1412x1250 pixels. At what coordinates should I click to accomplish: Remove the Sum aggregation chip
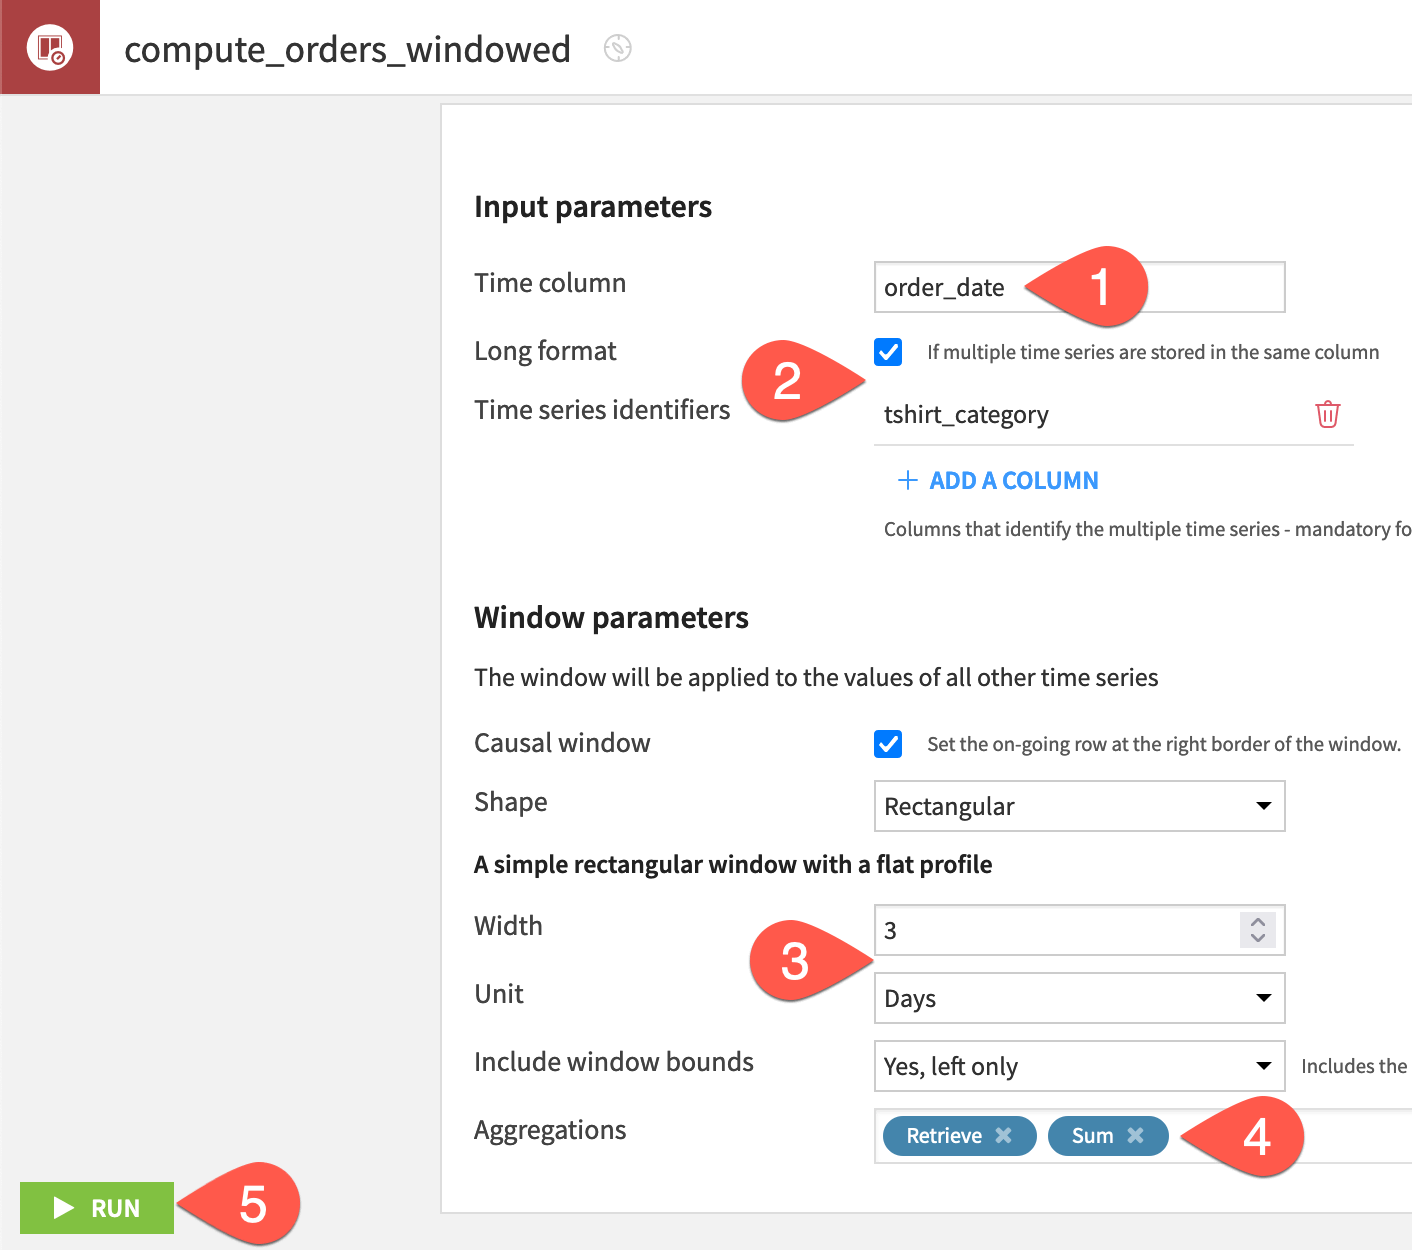click(x=1135, y=1135)
